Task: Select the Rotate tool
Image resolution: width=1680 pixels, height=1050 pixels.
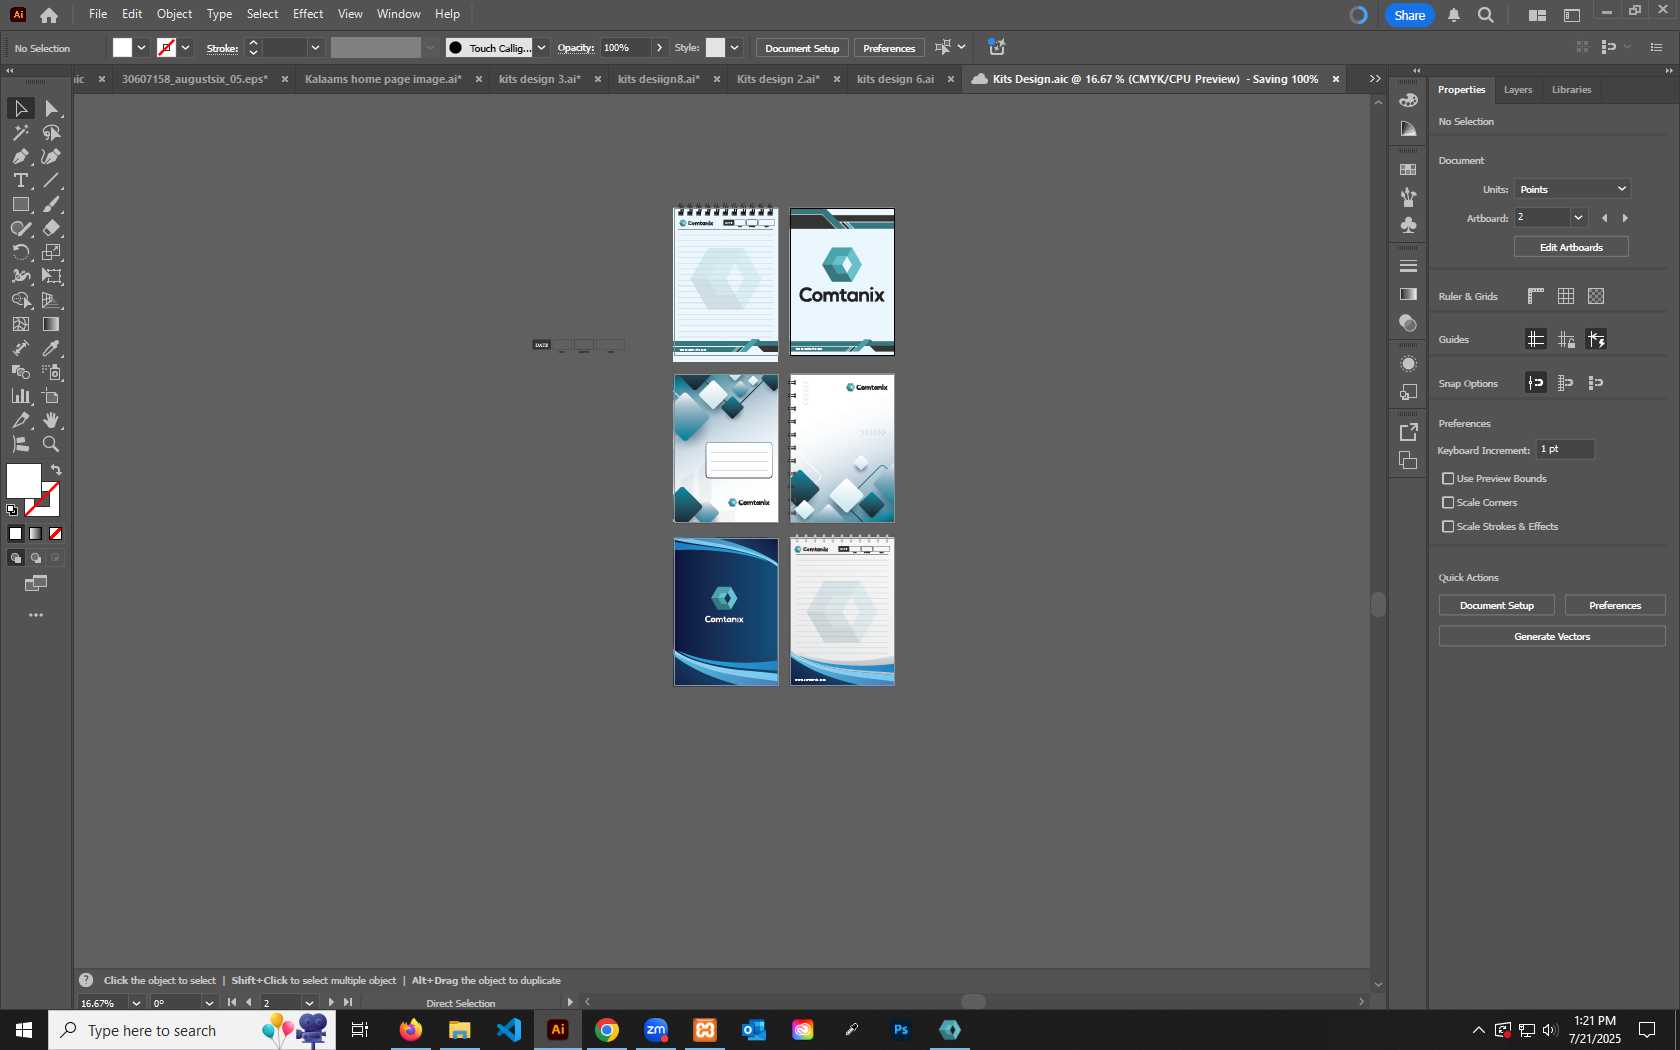Action: 20,252
